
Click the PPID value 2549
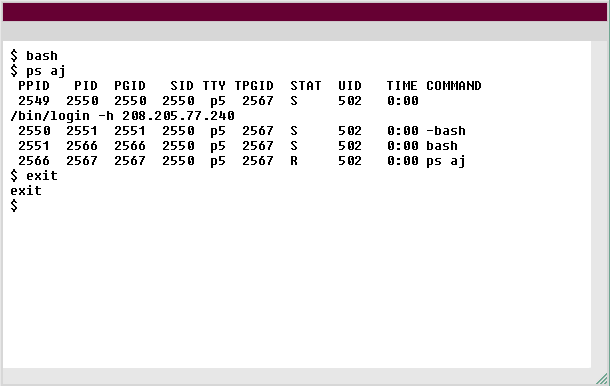(34, 101)
